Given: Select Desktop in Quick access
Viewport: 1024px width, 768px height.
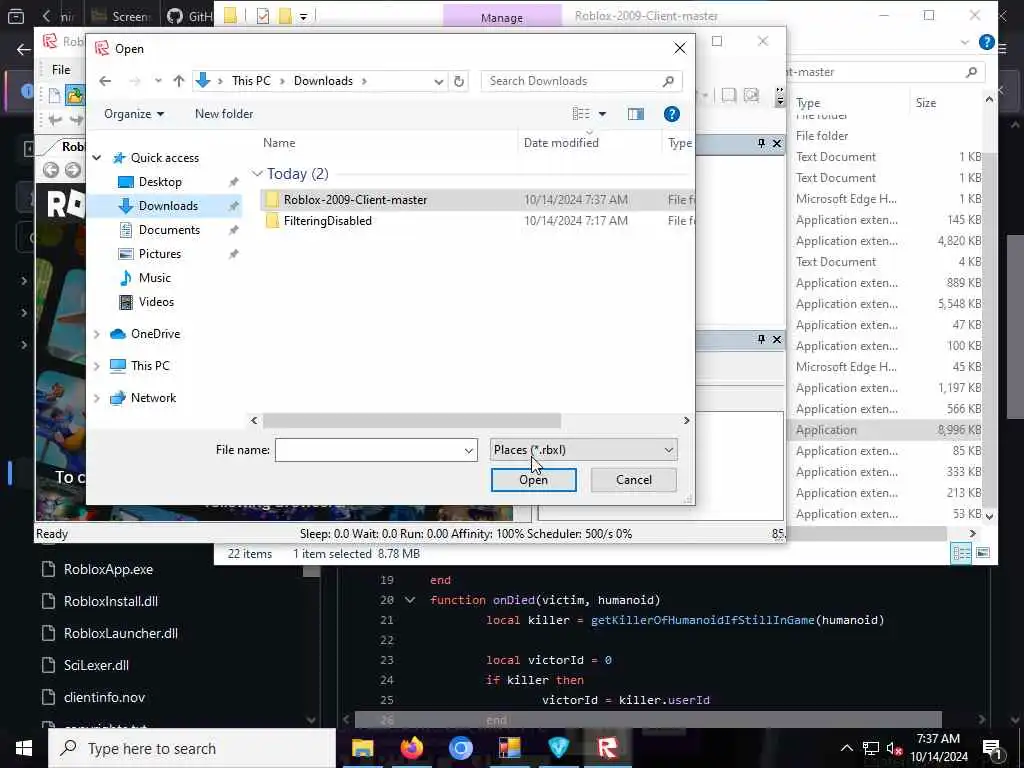Looking at the screenshot, I should pos(160,182).
